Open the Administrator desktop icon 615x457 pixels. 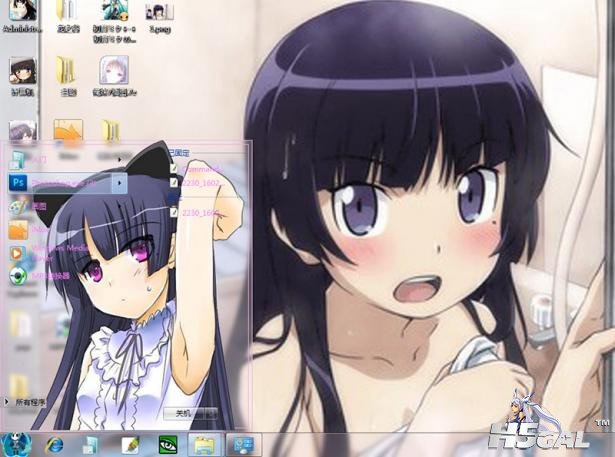pos(22,16)
